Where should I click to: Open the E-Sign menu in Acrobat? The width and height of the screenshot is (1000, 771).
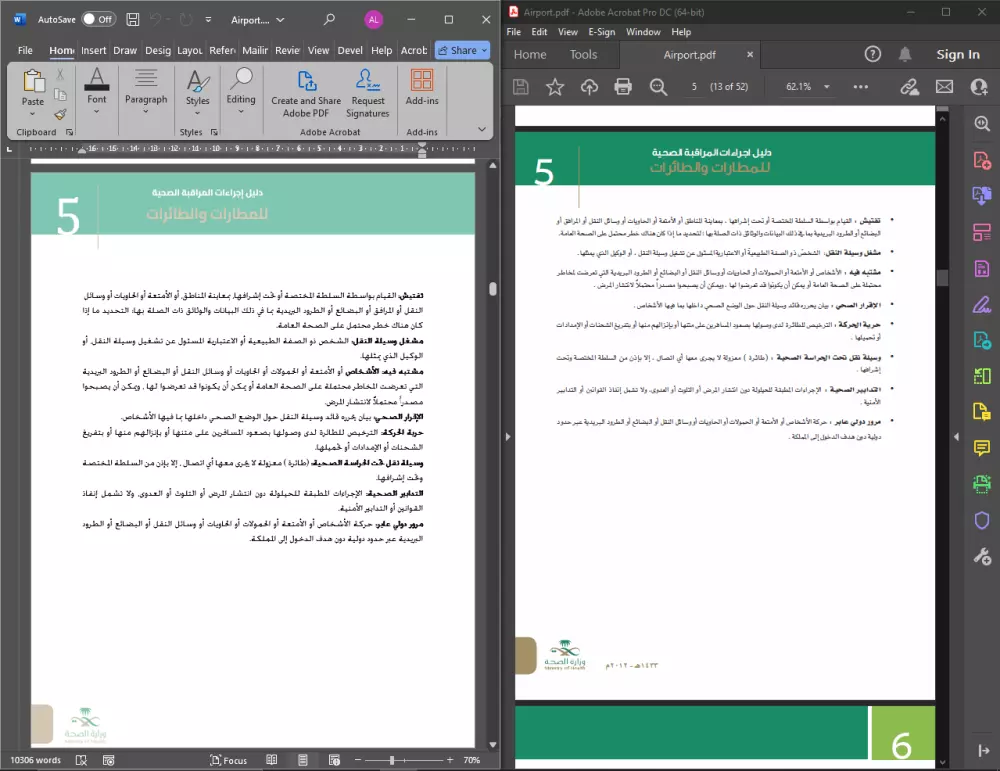(x=601, y=31)
